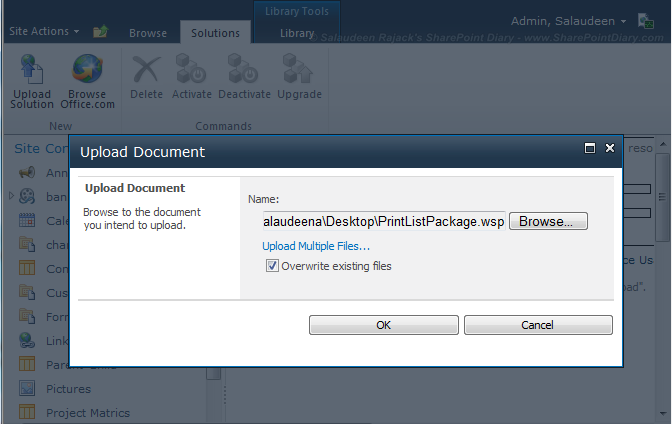This screenshot has height=424, width=672.
Task: Open the Upload Multiple Files link
Action: 316,246
